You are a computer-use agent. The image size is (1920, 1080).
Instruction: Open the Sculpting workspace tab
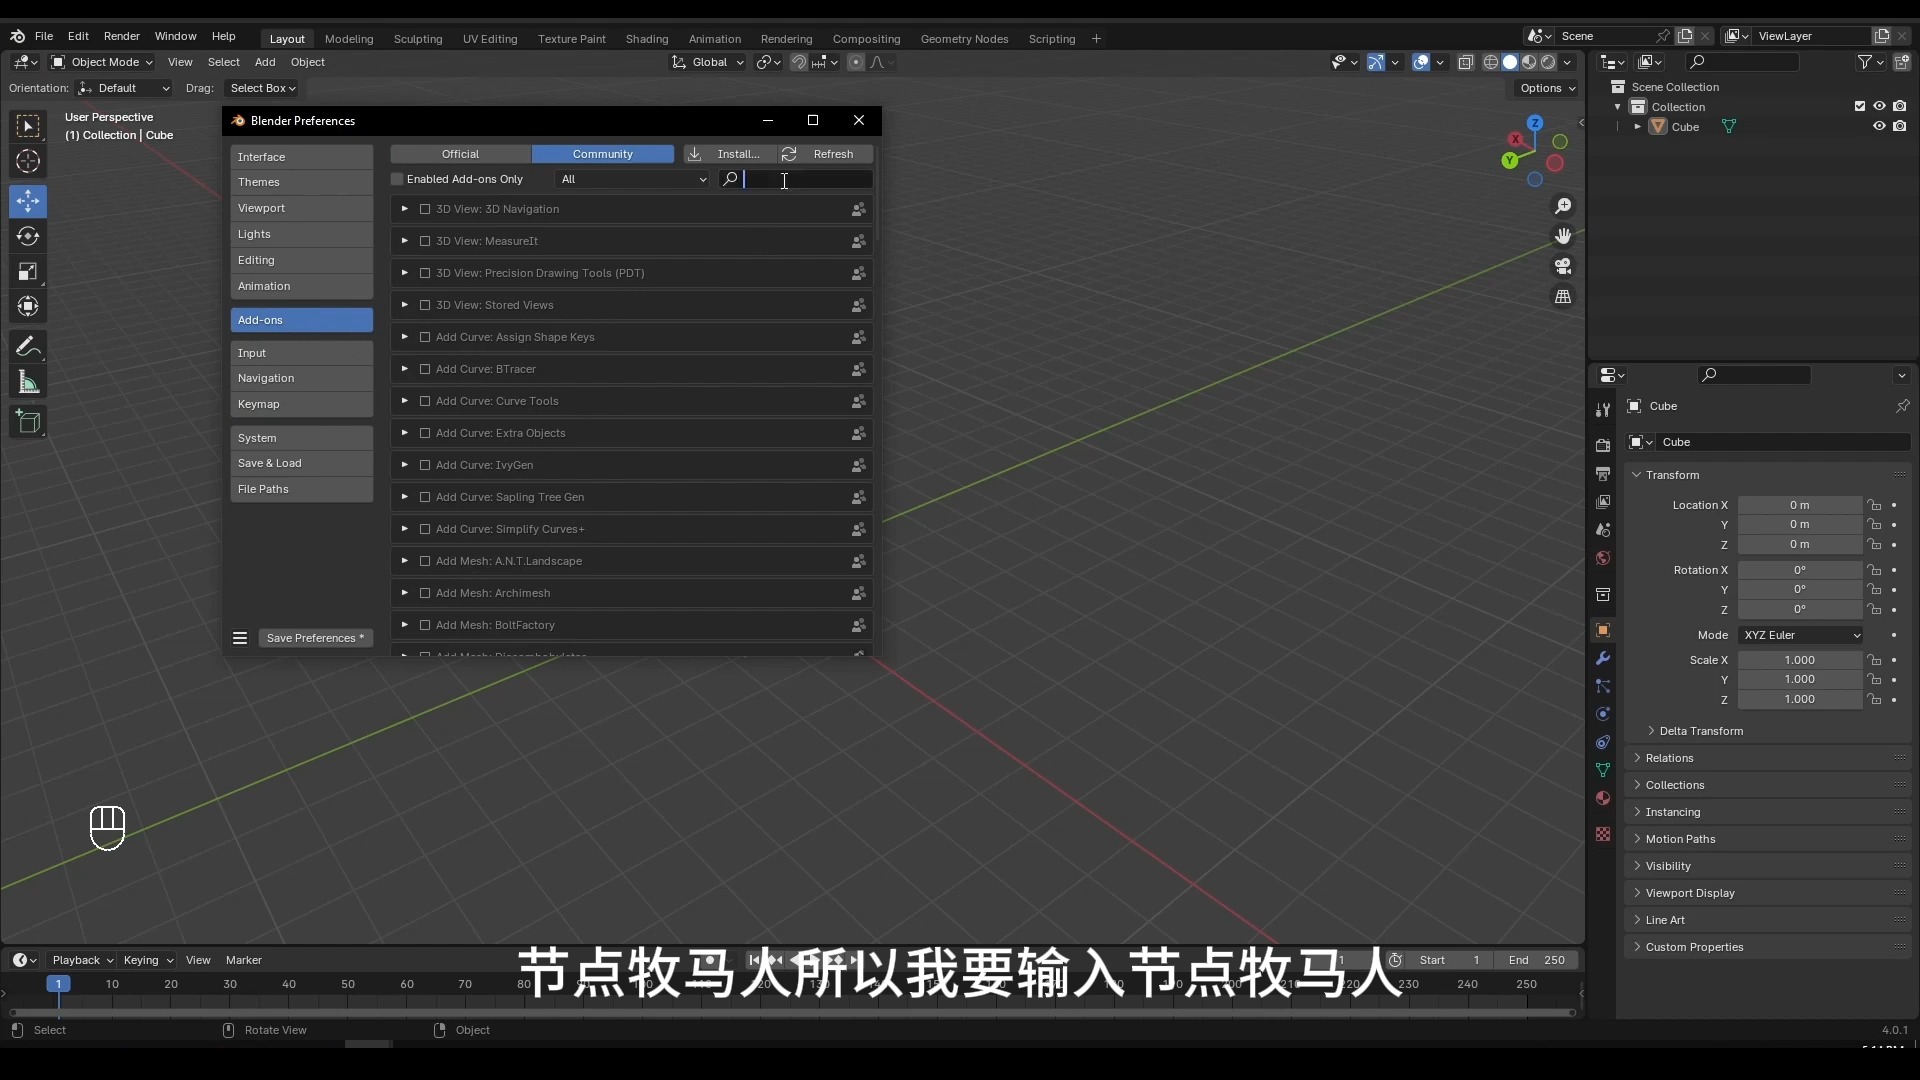click(x=417, y=39)
